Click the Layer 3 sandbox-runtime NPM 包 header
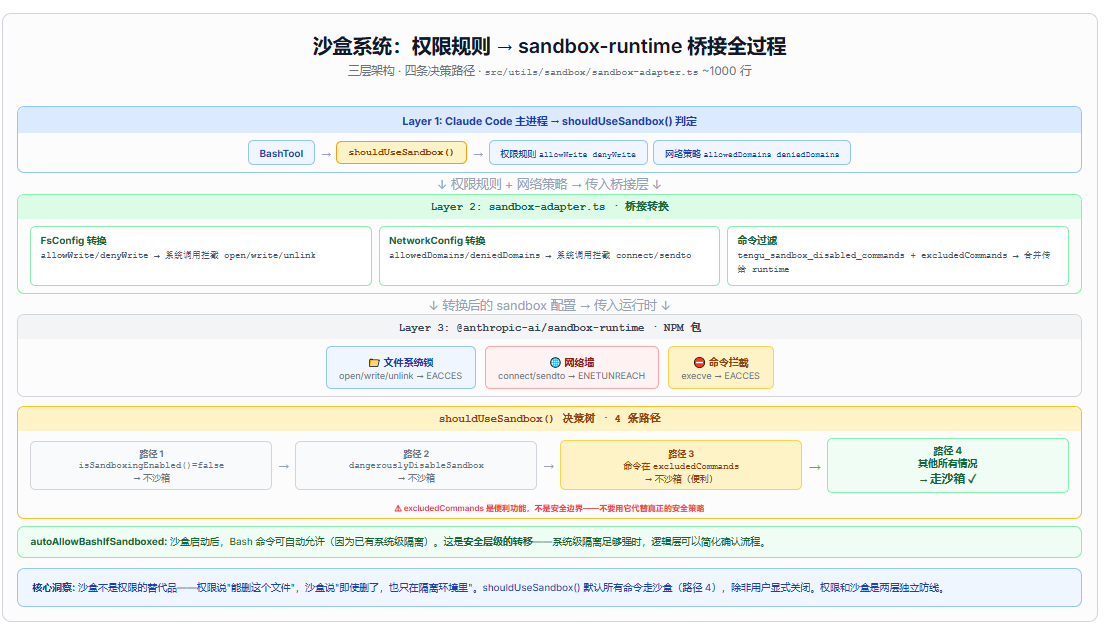The image size is (1104, 633). click(x=549, y=327)
